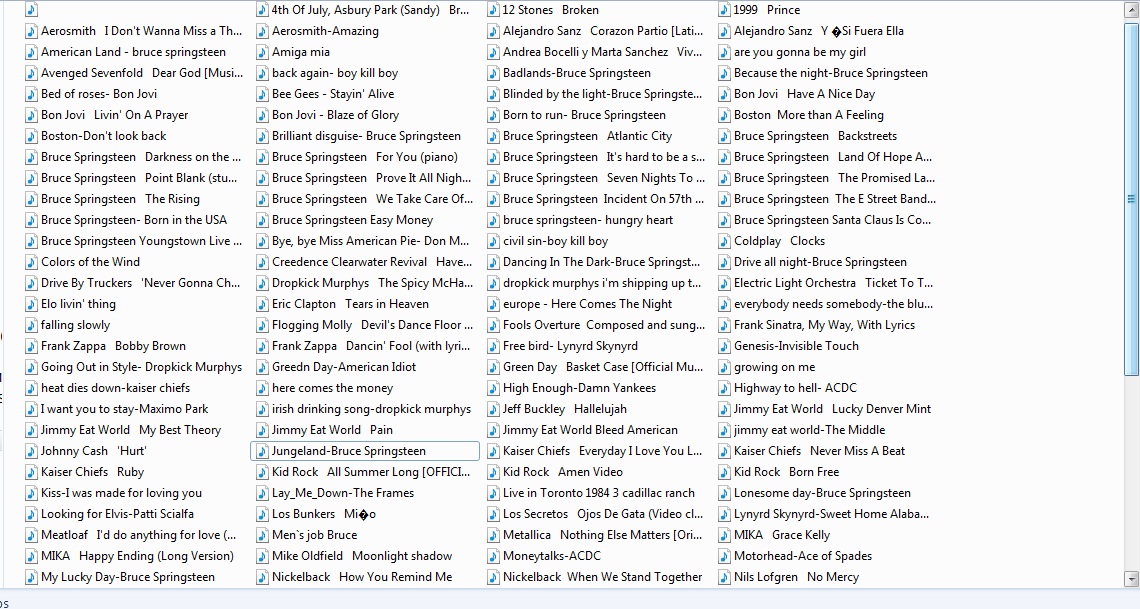Select 'MIKA Grace Kelly' file
This screenshot has width=1140, height=609.
coord(782,536)
